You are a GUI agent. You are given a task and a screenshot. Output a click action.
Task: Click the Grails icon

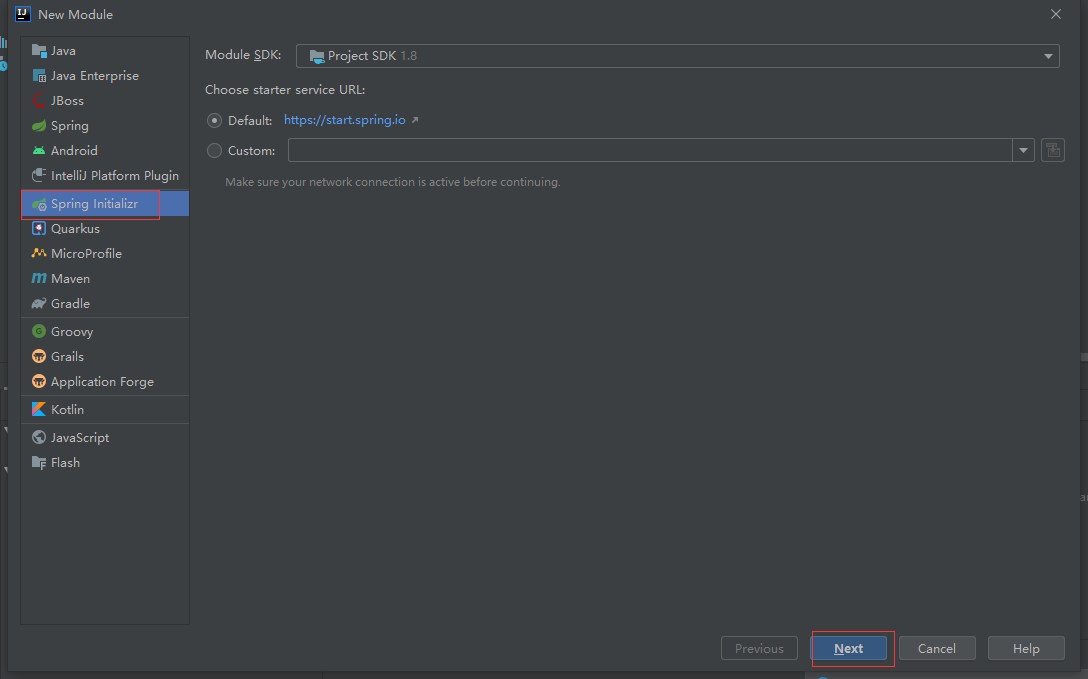pyautogui.click(x=39, y=356)
